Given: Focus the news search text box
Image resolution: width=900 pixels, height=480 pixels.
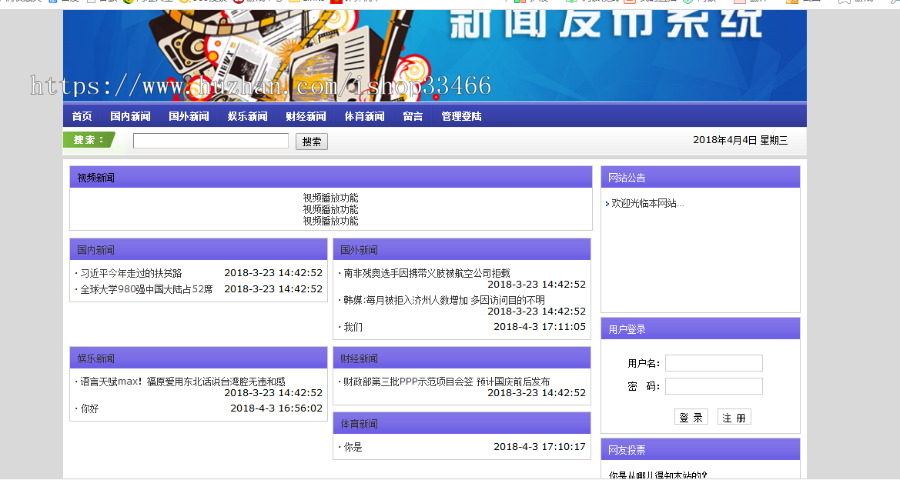Looking at the screenshot, I should click(x=211, y=141).
